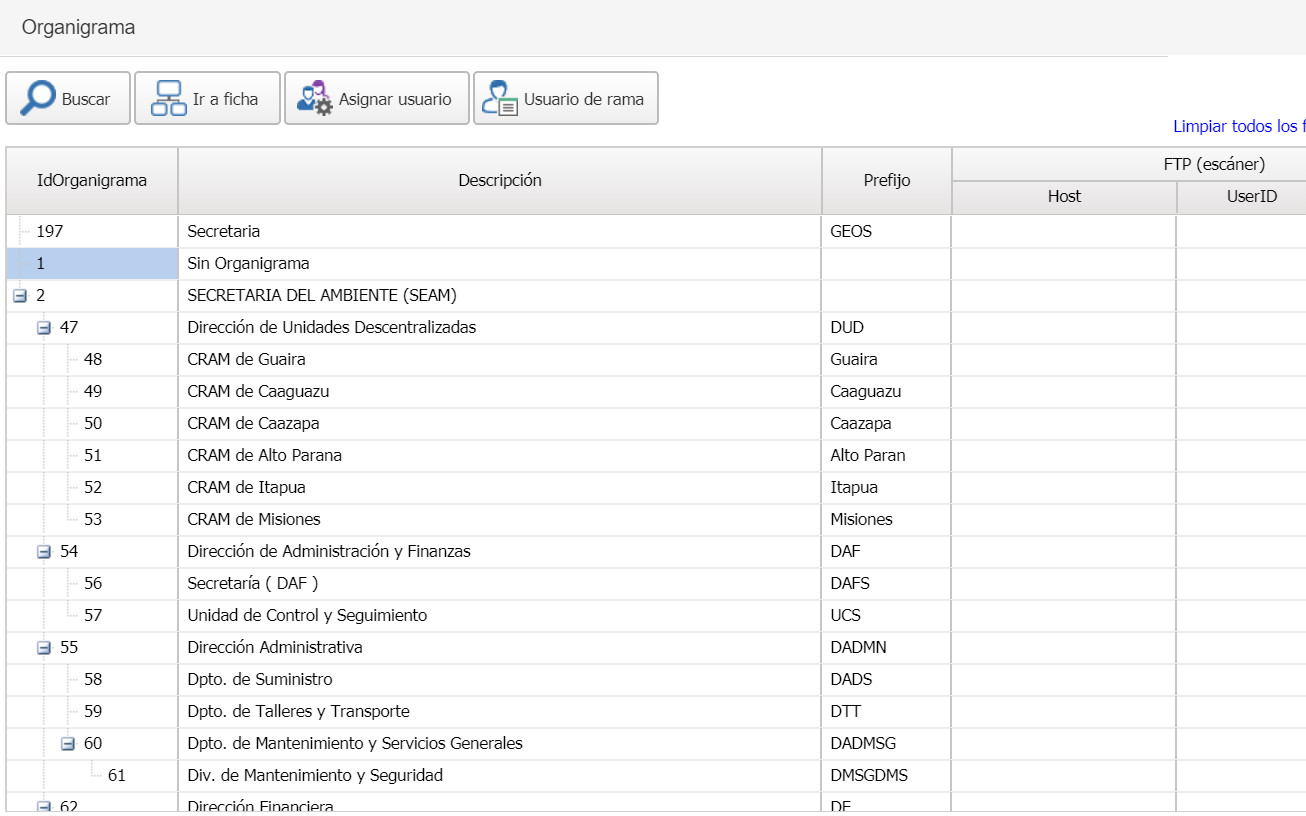This screenshot has width=1306, height=816.
Task: Click 'SECRETARIA DEL AMBIENTE (SEAM)' cell
Action: tap(500, 296)
